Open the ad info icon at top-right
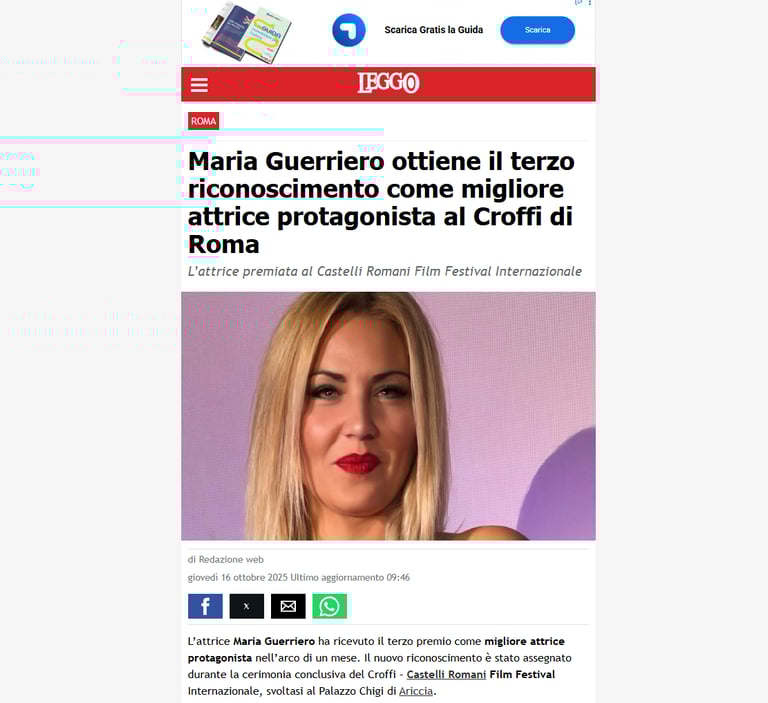Image resolution: width=768 pixels, height=703 pixels. [578, 2]
